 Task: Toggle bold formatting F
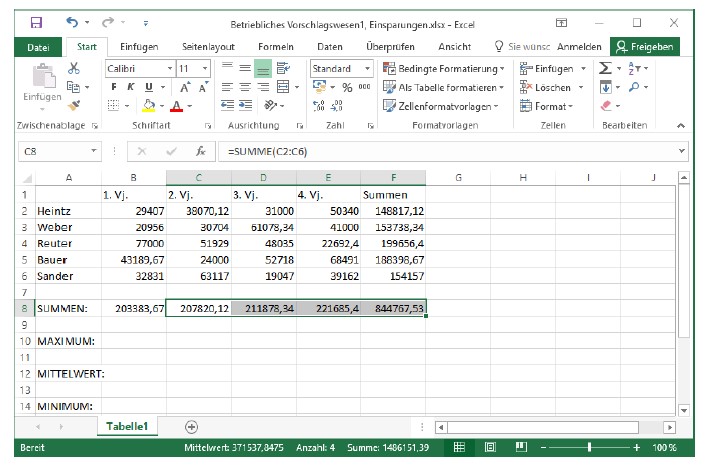coord(114,87)
